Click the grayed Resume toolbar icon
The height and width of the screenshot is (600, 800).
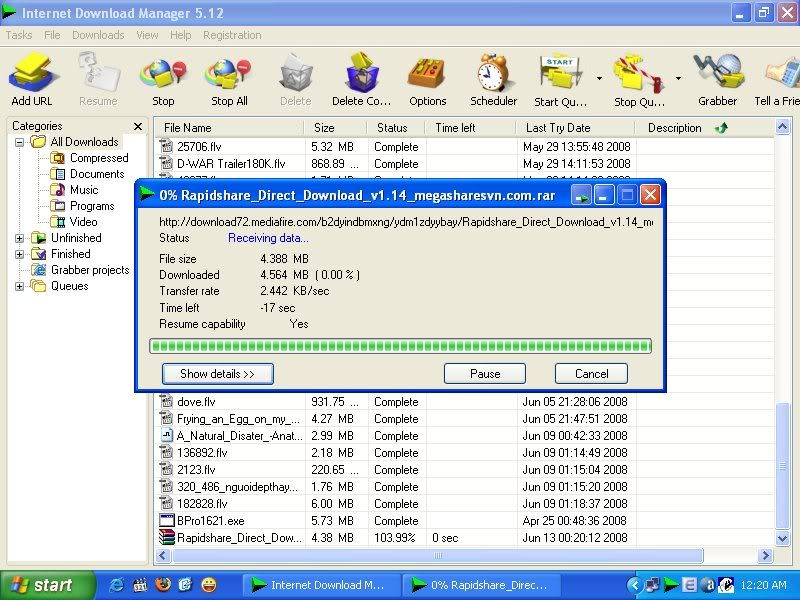(x=98, y=80)
